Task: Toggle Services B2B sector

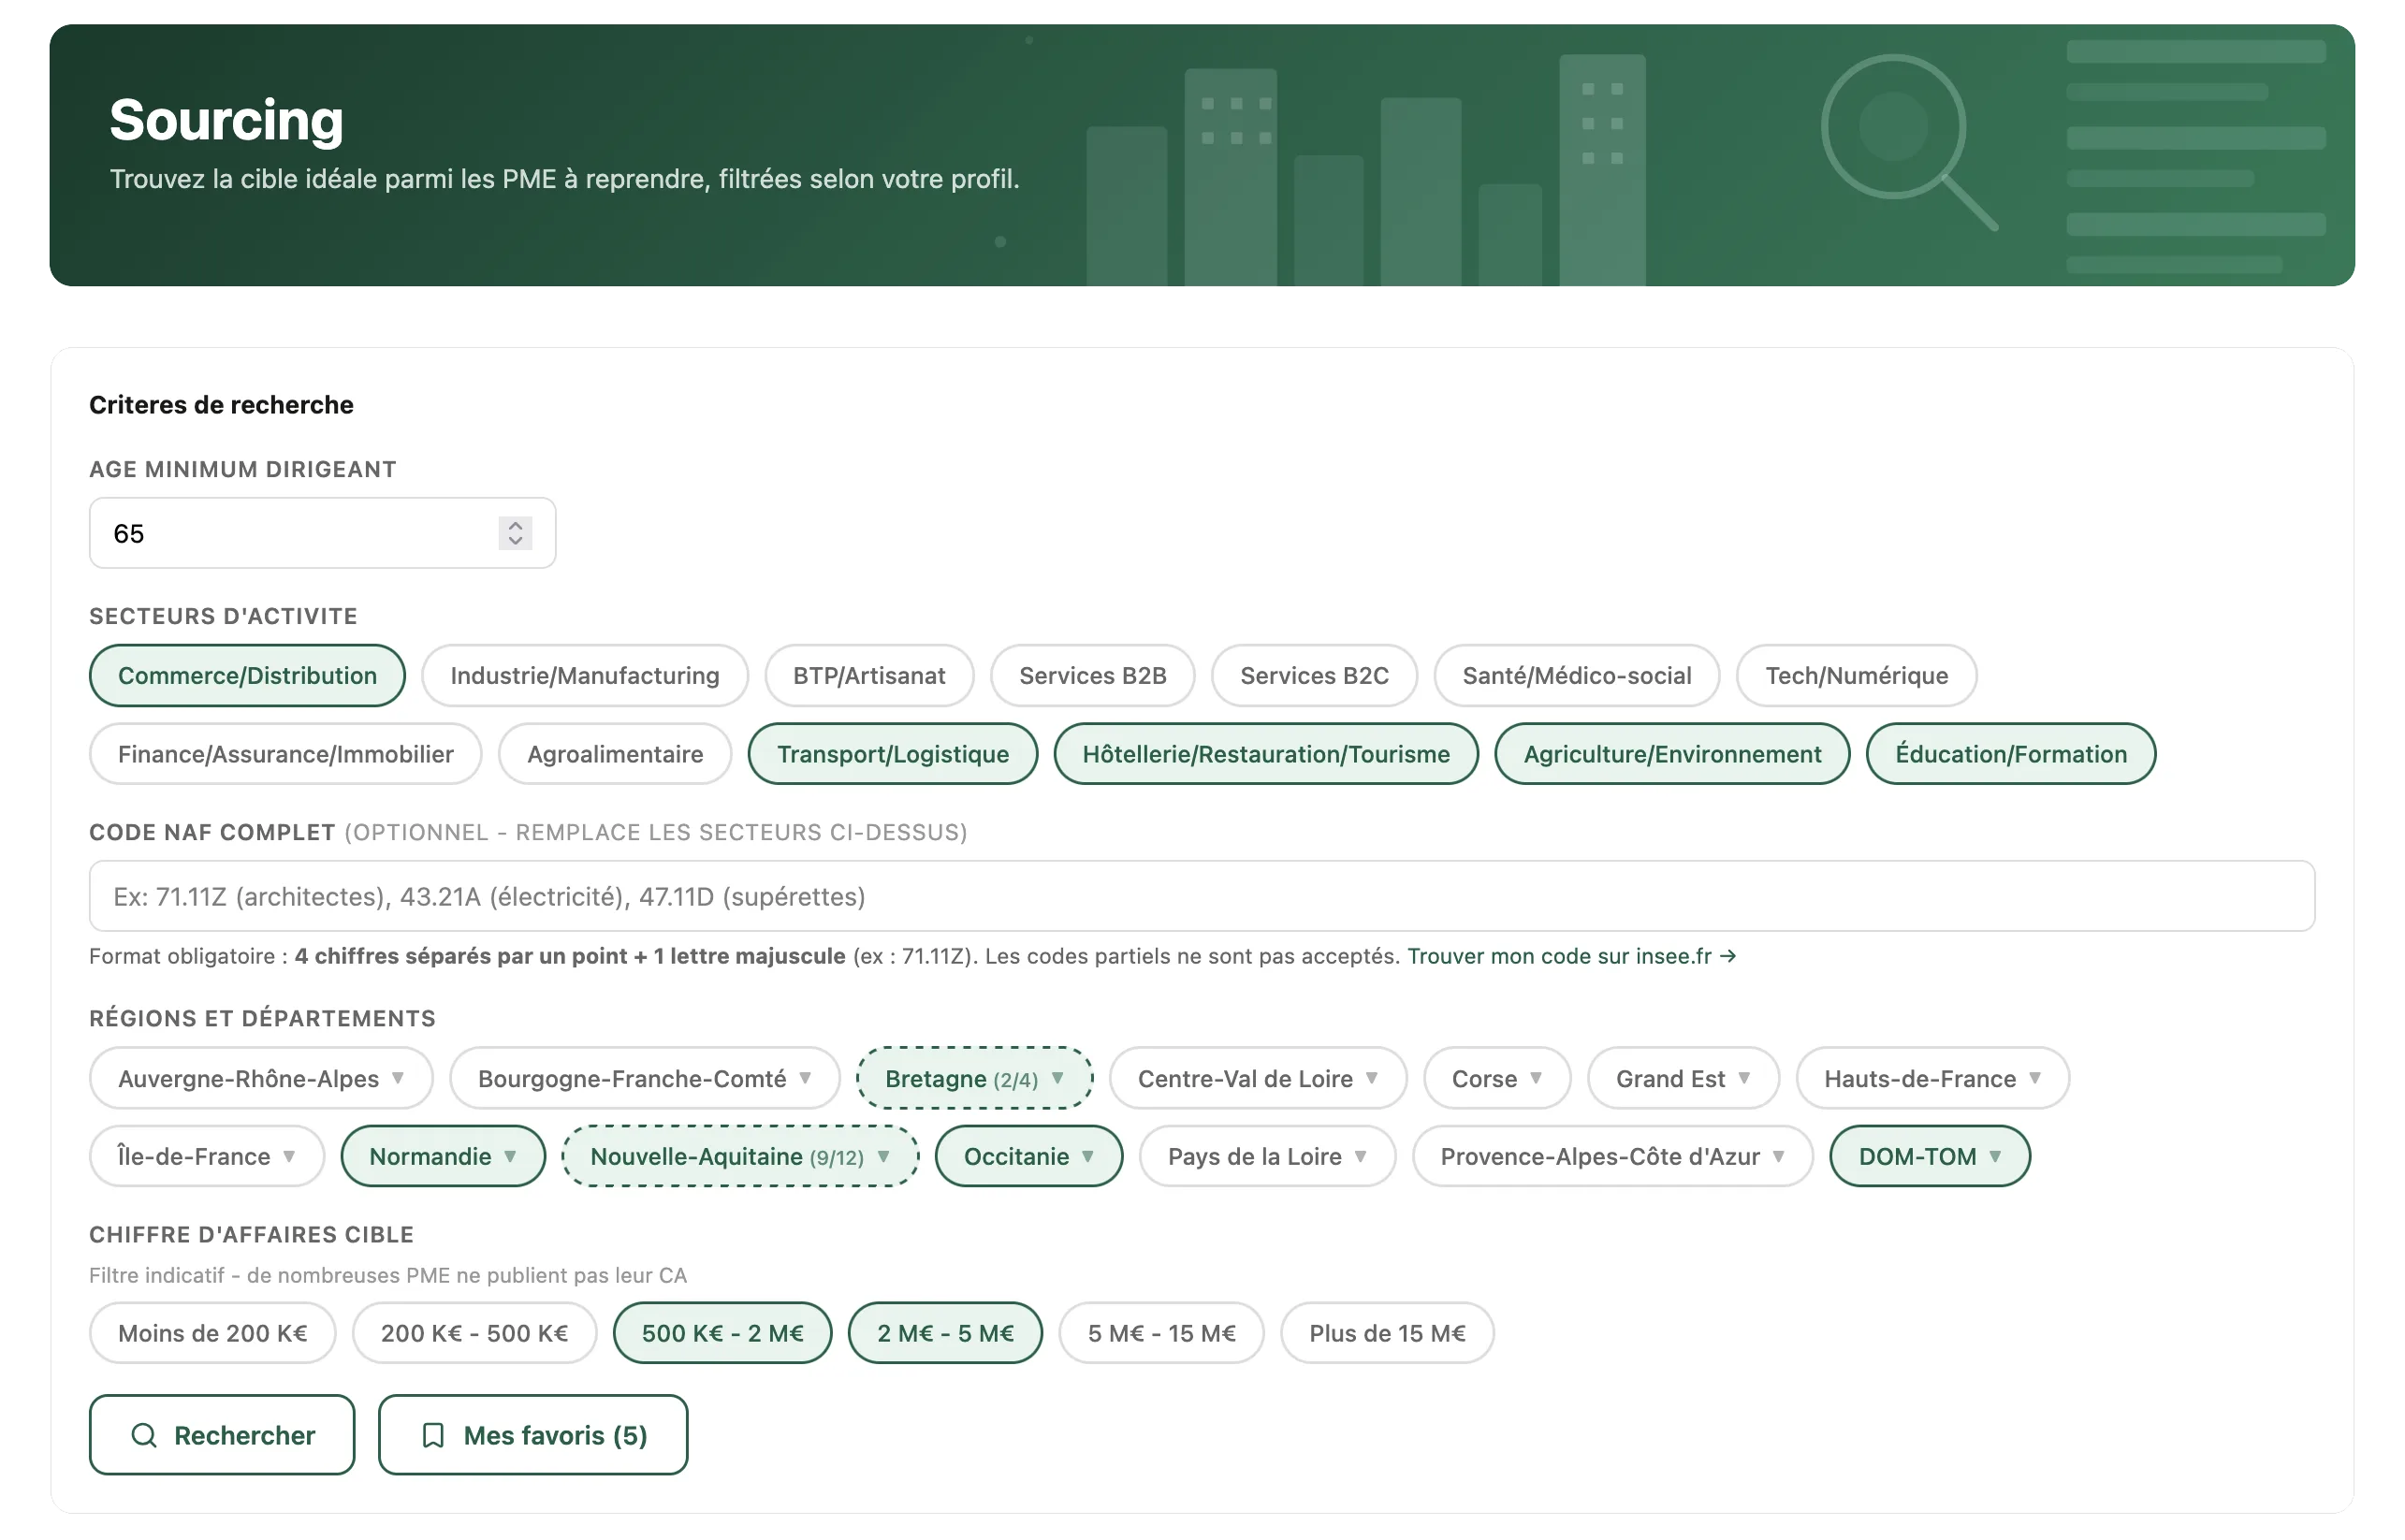Action: tap(1092, 675)
